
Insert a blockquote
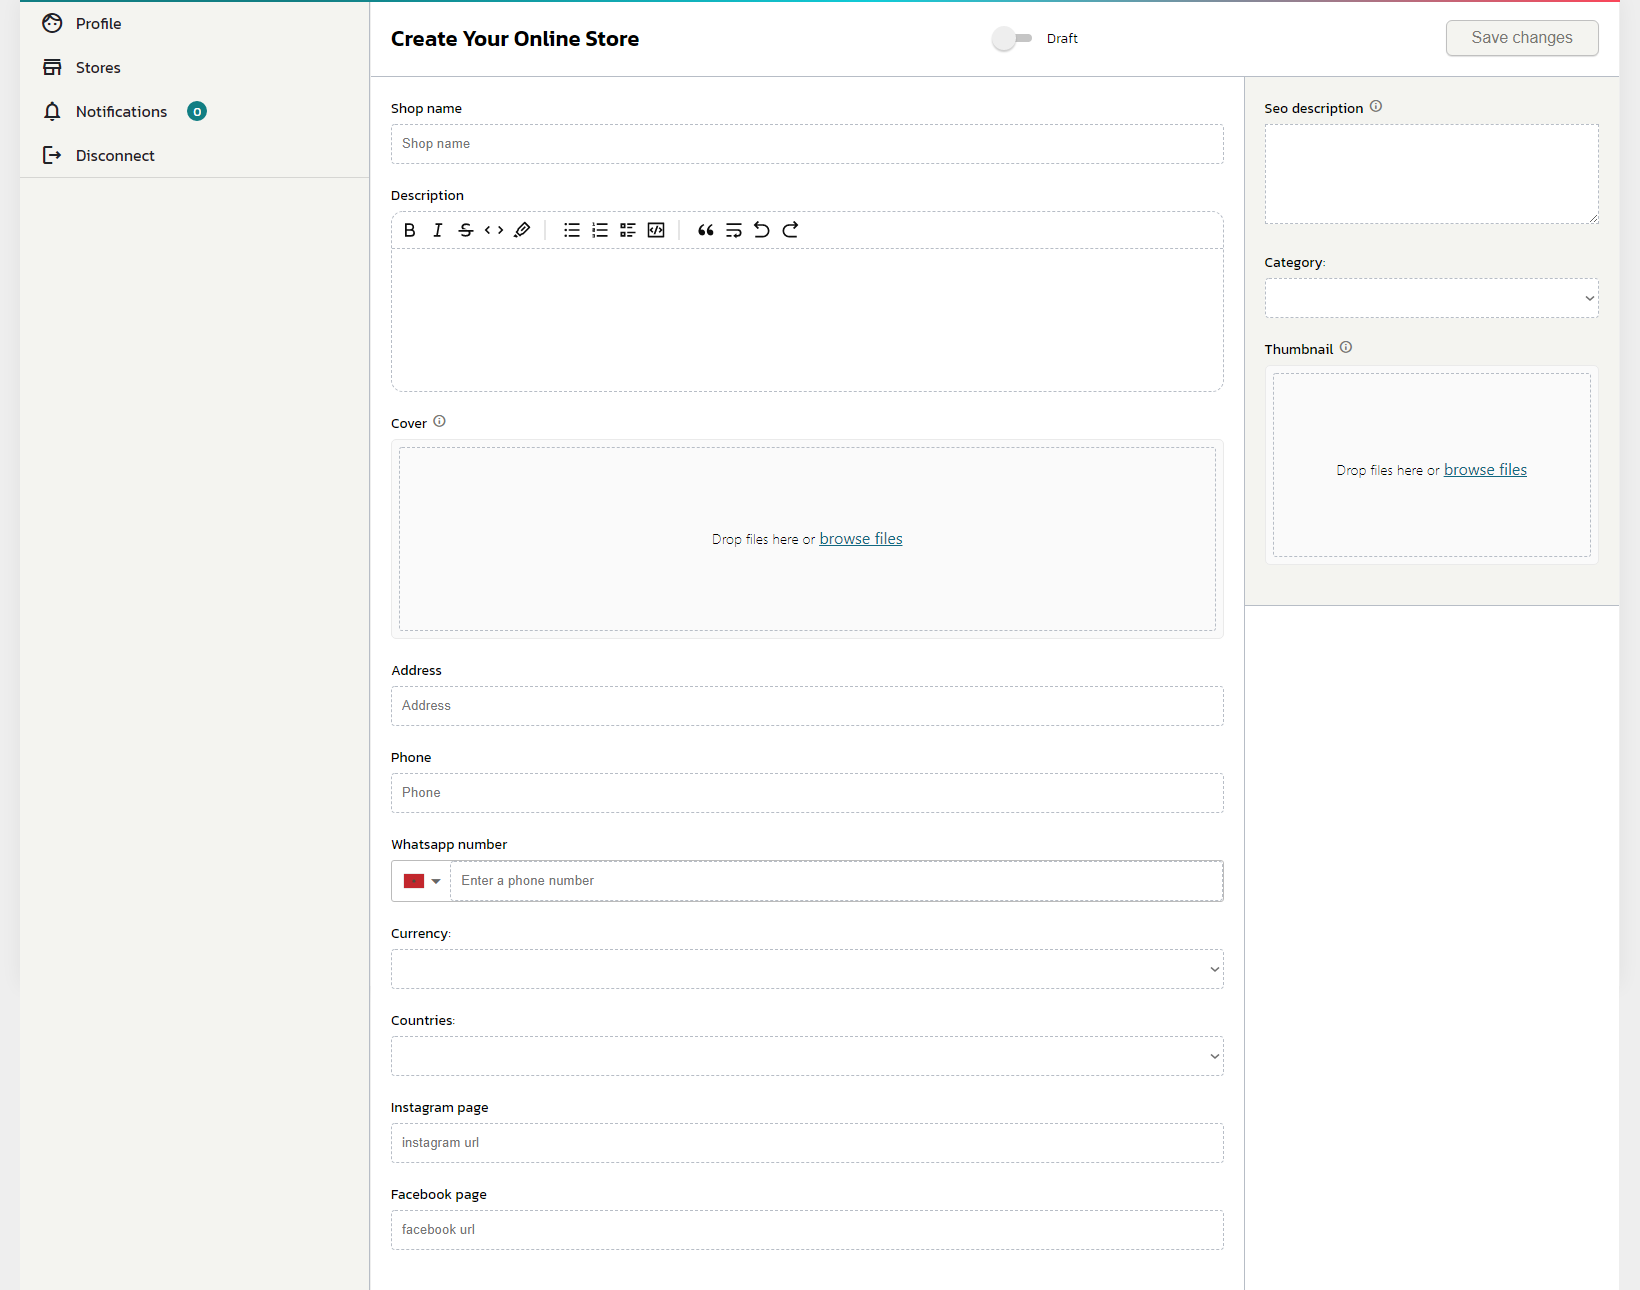coord(706,230)
